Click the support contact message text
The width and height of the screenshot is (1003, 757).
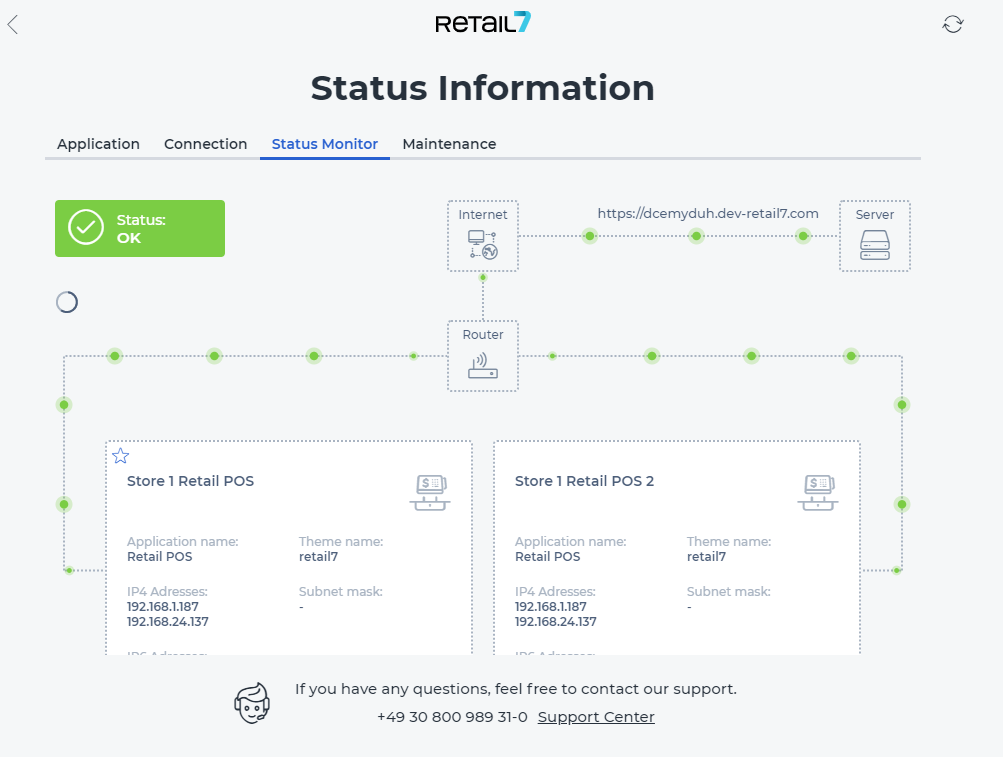(516, 689)
